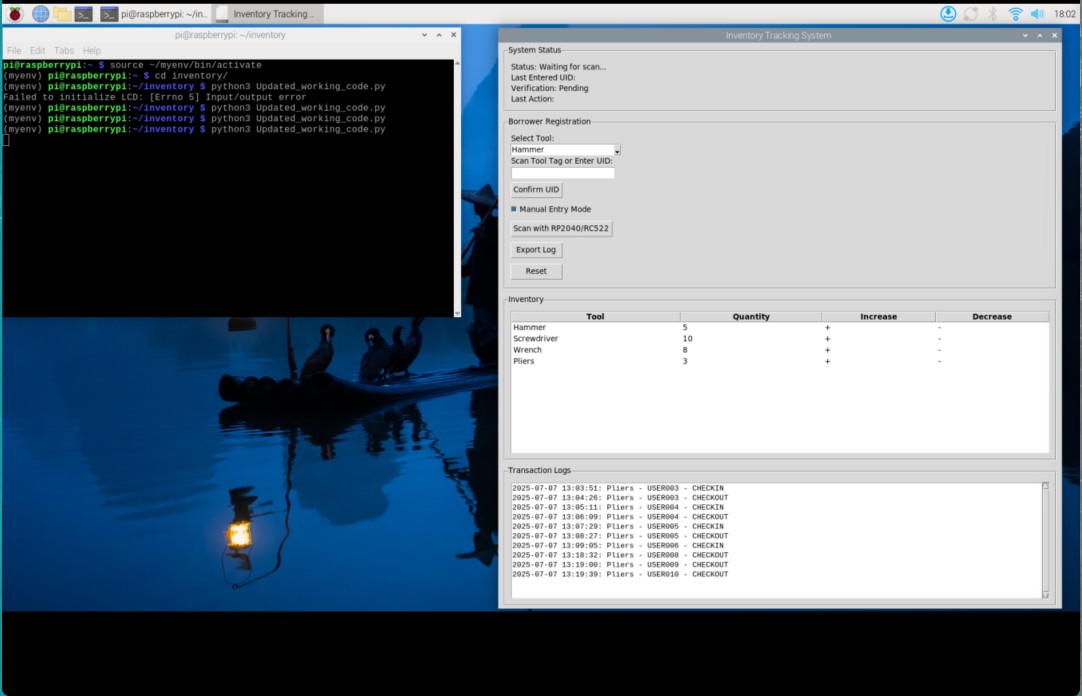Click the Failed to initialize LCD error line
Image resolution: width=1082 pixels, height=696 pixels.
click(155, 97)
